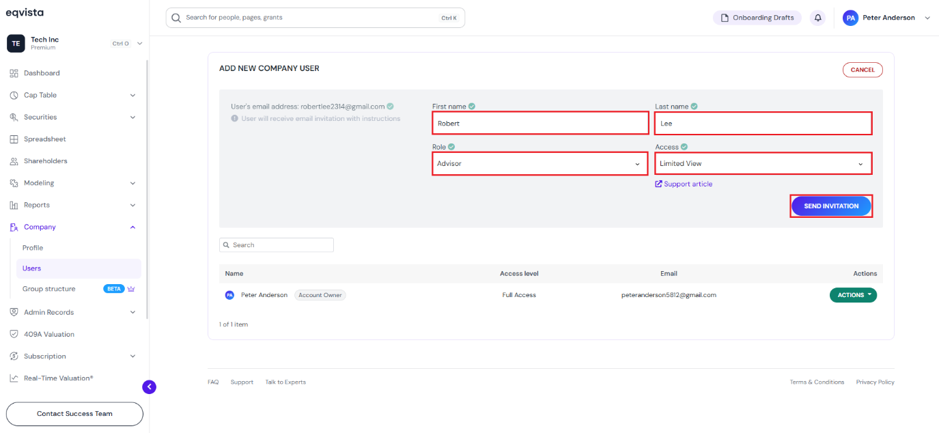Click the Shareholders people icon
Screen dimensions: 939x433
[14, 161]
